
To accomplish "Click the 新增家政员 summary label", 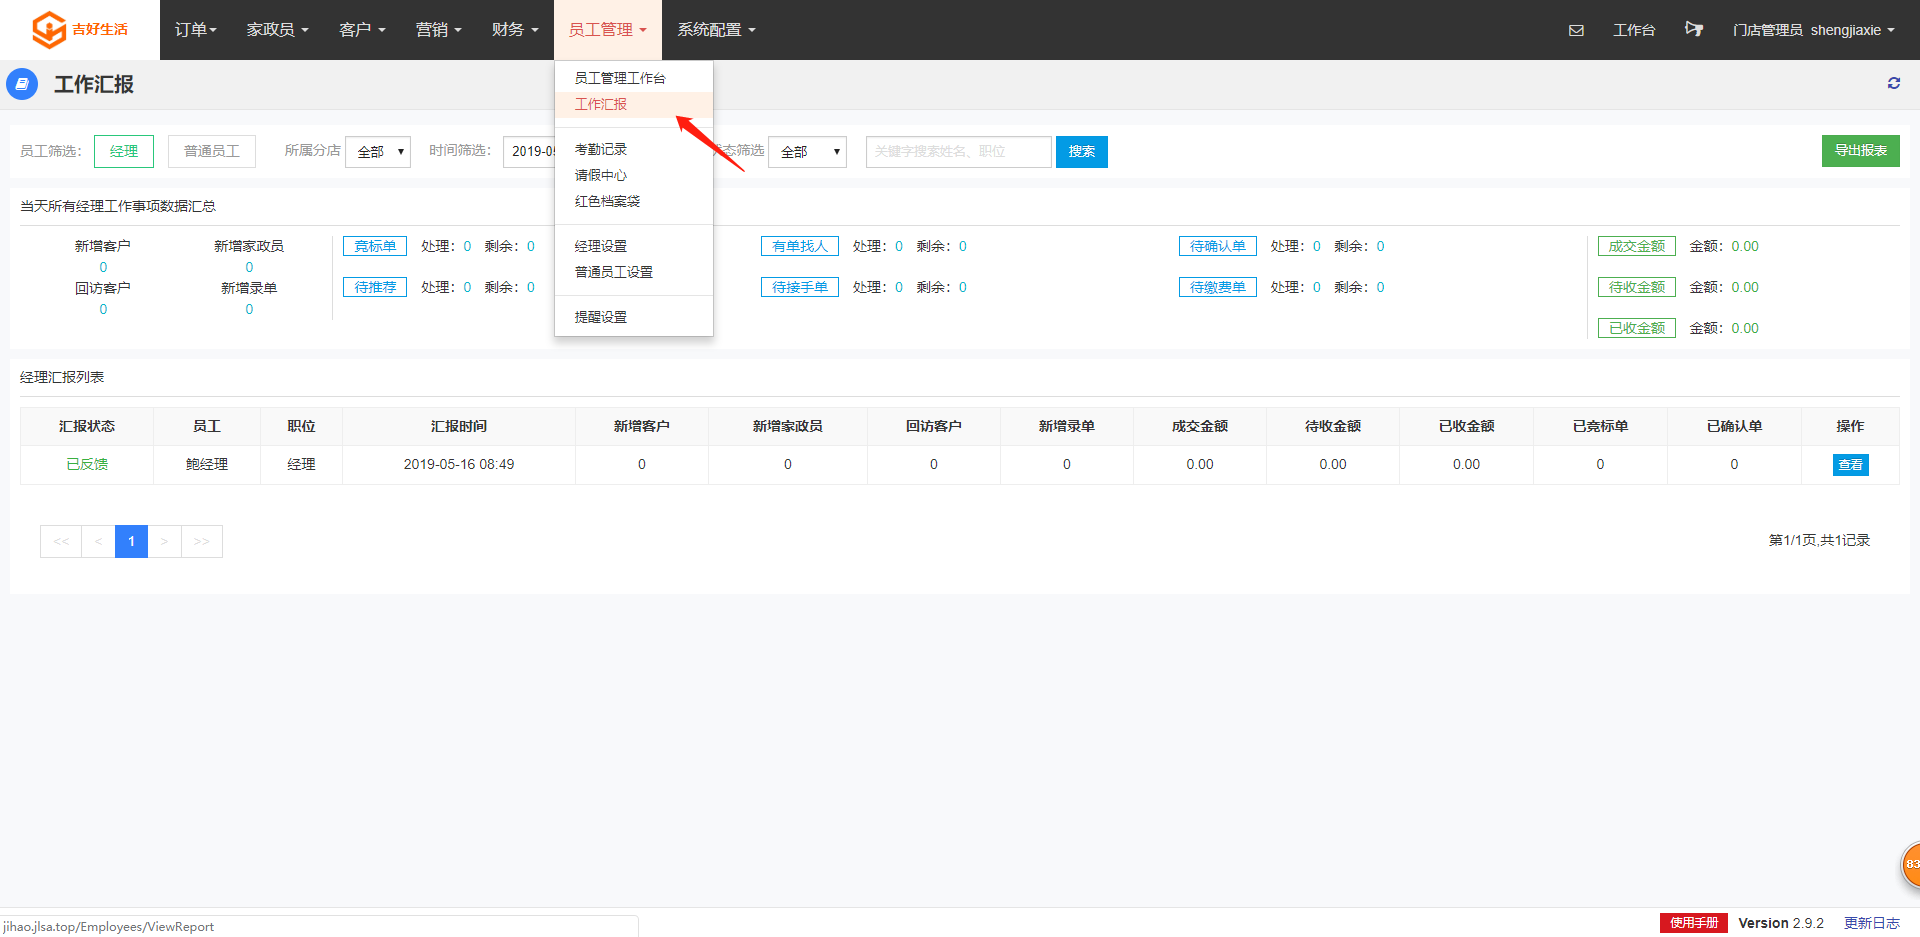I will point(249,246).
